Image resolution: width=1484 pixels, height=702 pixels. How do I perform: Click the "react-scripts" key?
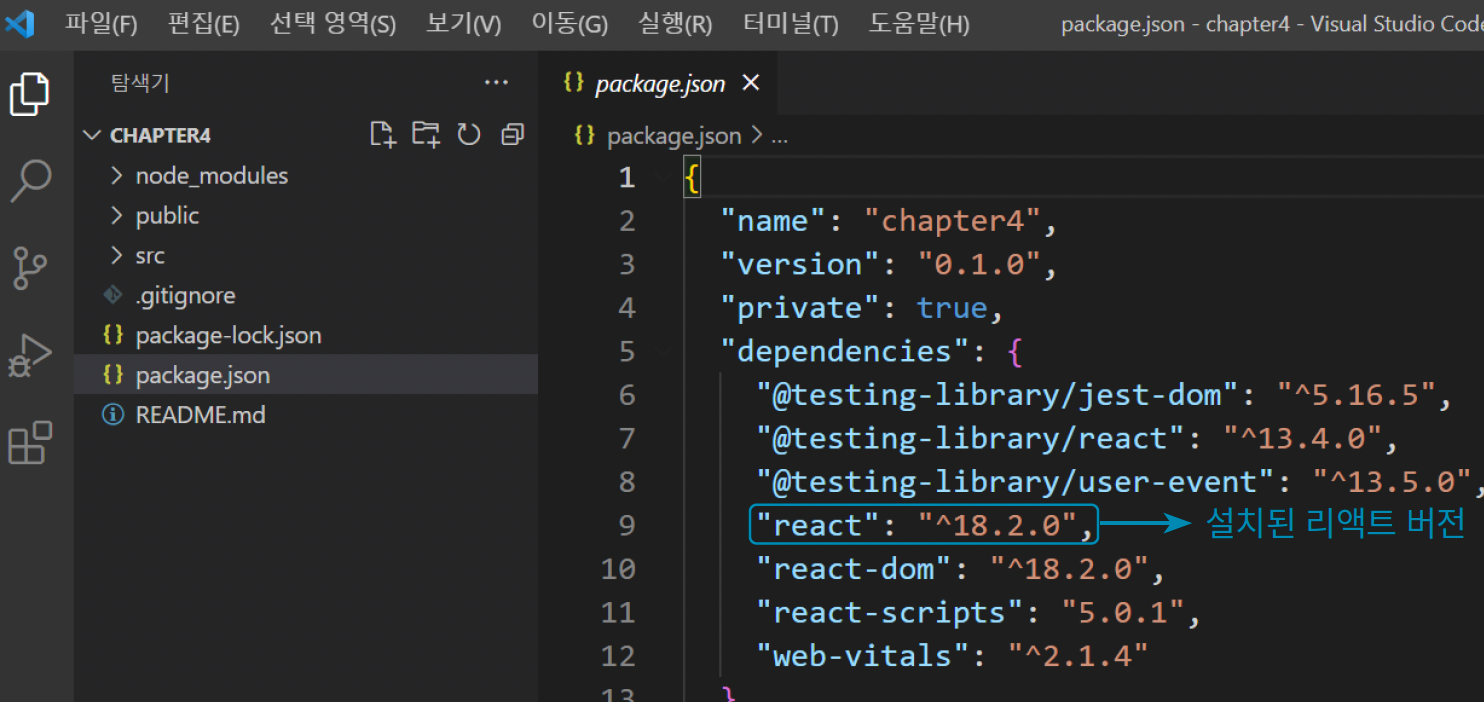(889, 612)
